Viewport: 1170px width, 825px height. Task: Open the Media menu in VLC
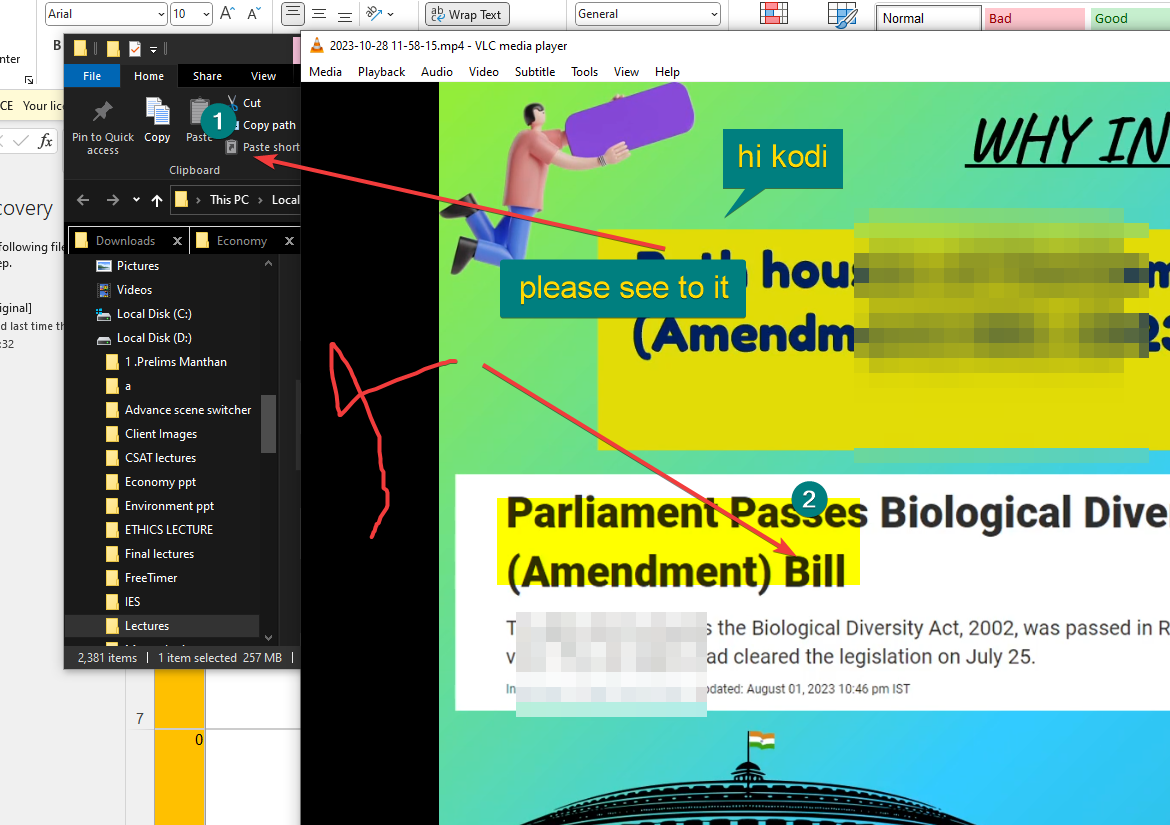point(325,72)
